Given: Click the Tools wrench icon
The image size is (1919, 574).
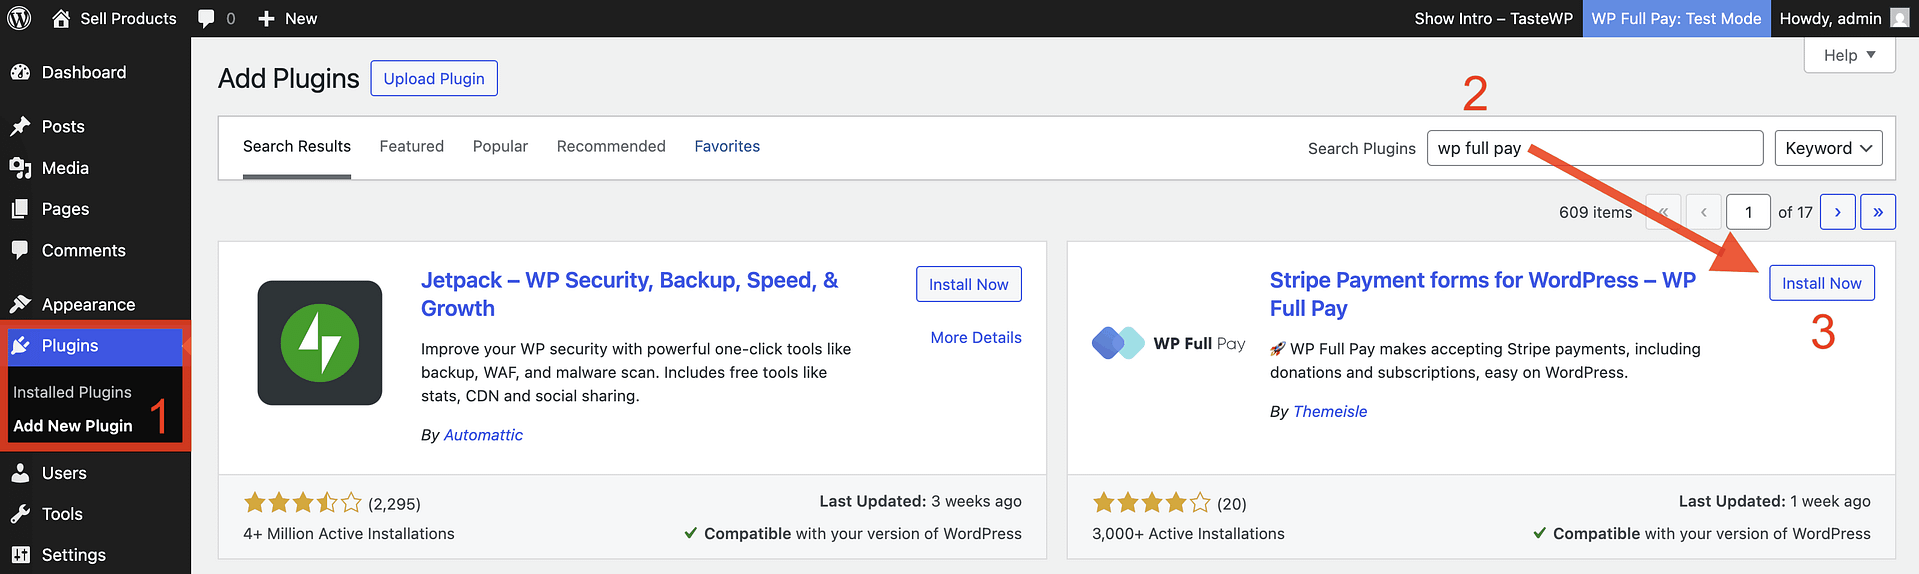Looking at the screenshot, I should tap(20, 514).
